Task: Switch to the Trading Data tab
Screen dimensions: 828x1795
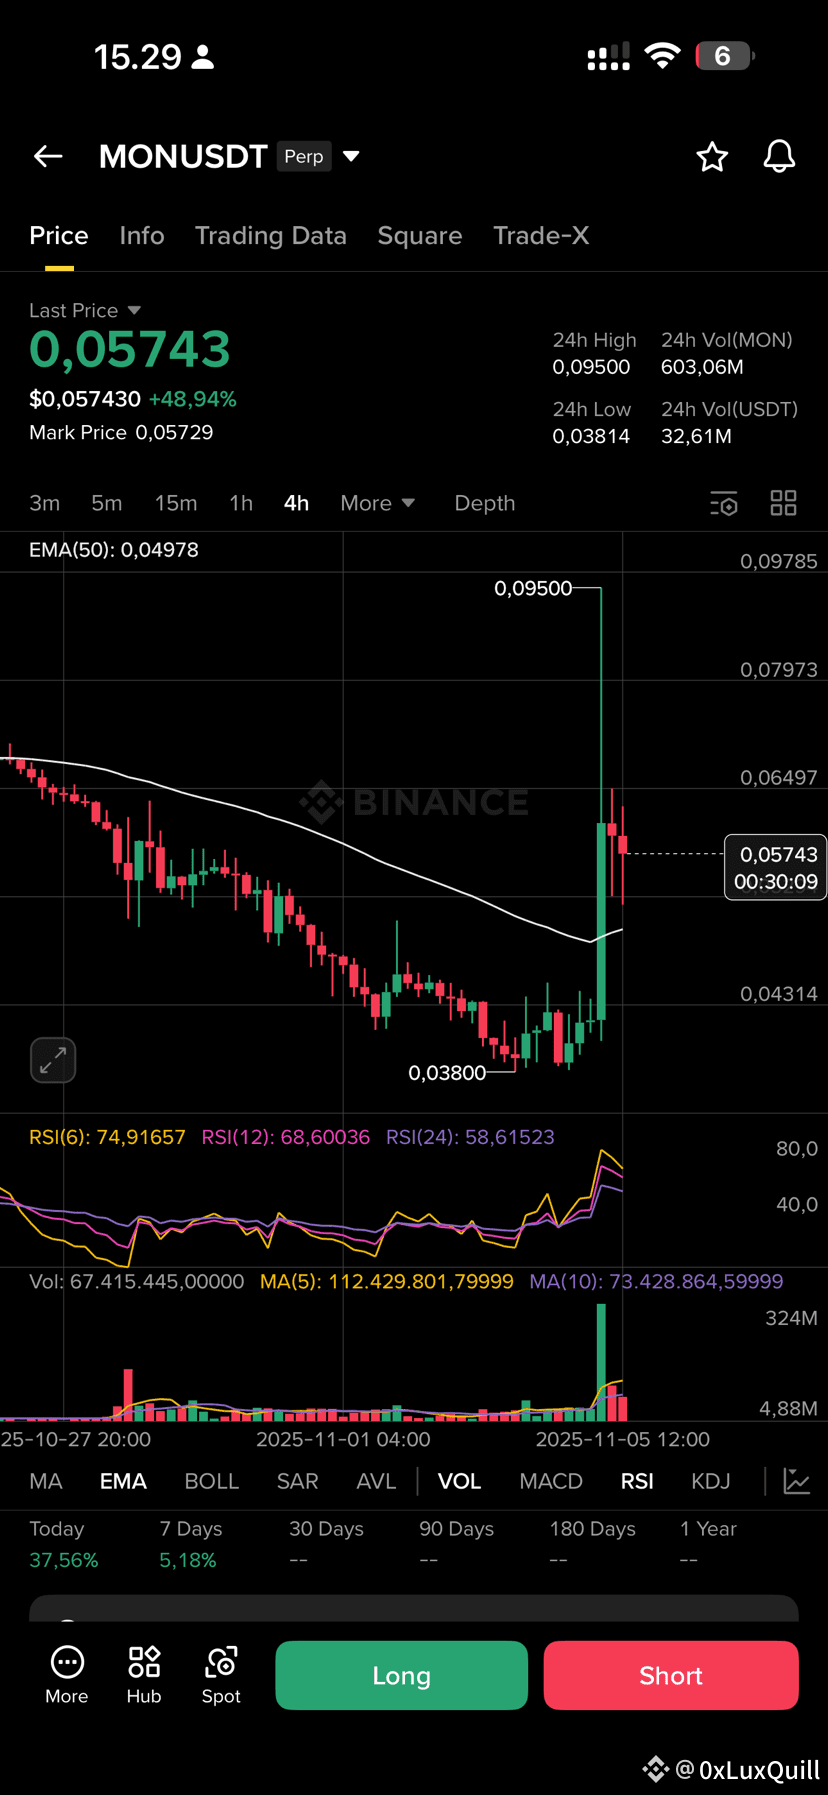Action: tap(271, 235)
